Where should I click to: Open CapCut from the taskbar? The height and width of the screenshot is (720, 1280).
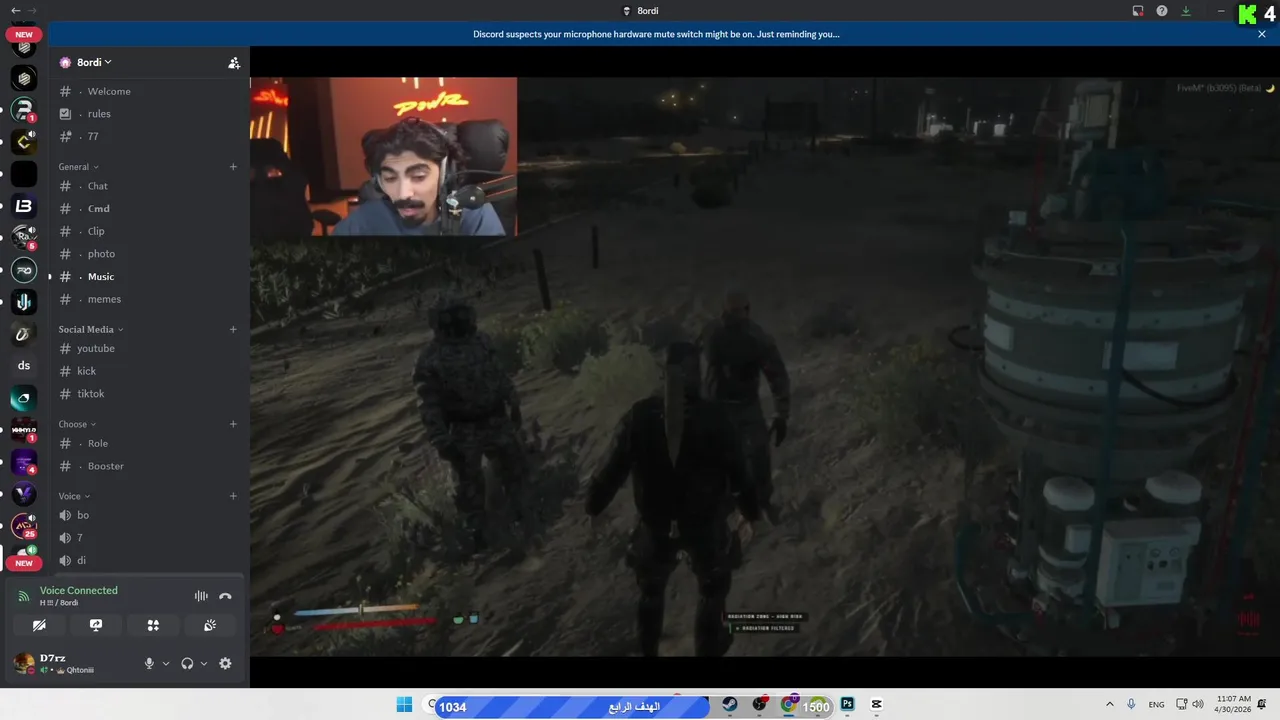coord(877,705)
